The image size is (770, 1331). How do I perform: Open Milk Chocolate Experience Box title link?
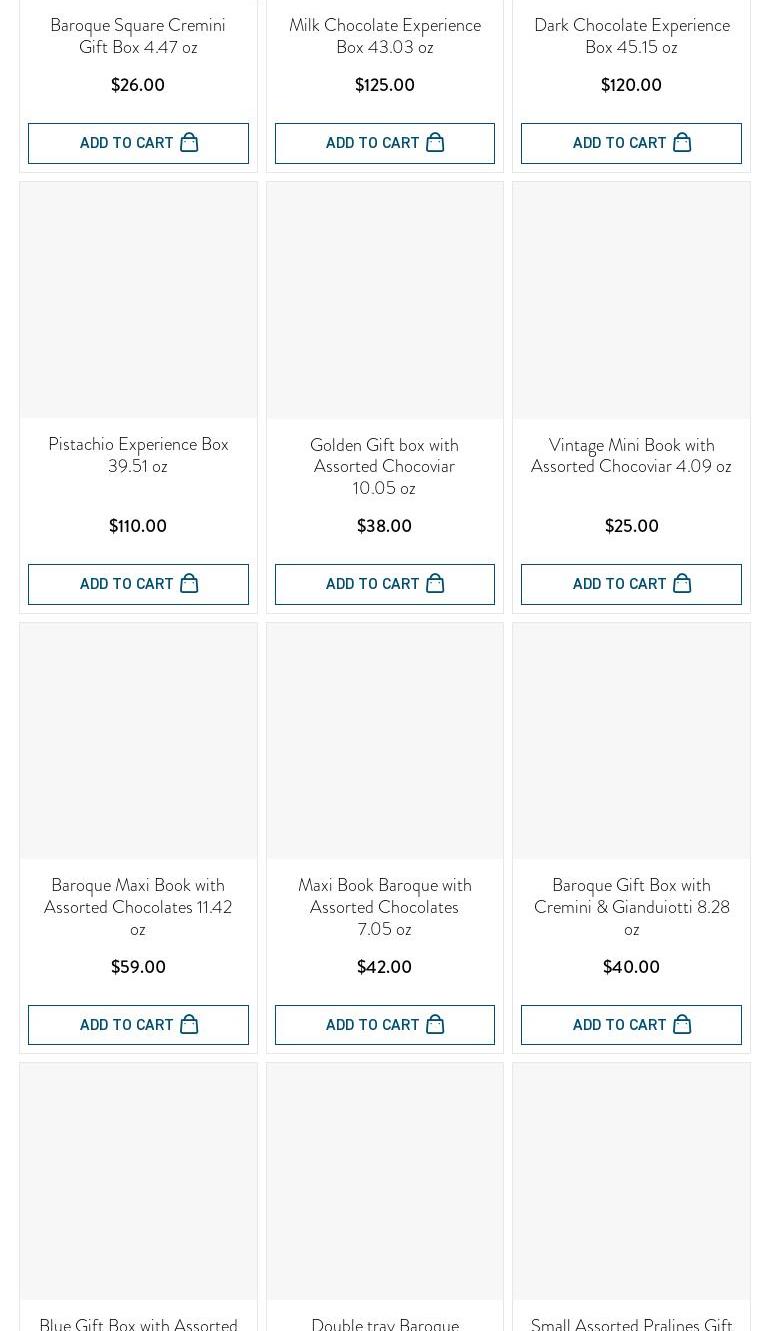[x=385, y=36]
